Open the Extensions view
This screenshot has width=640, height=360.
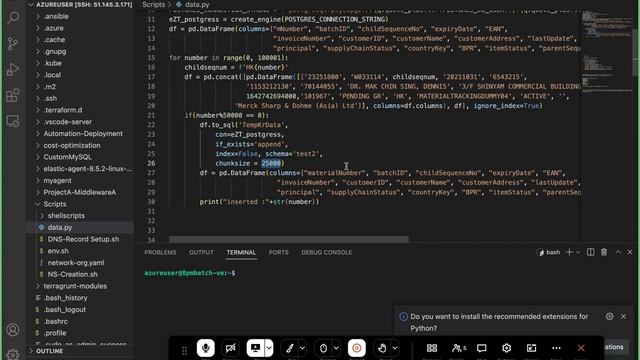coord(13,95)
